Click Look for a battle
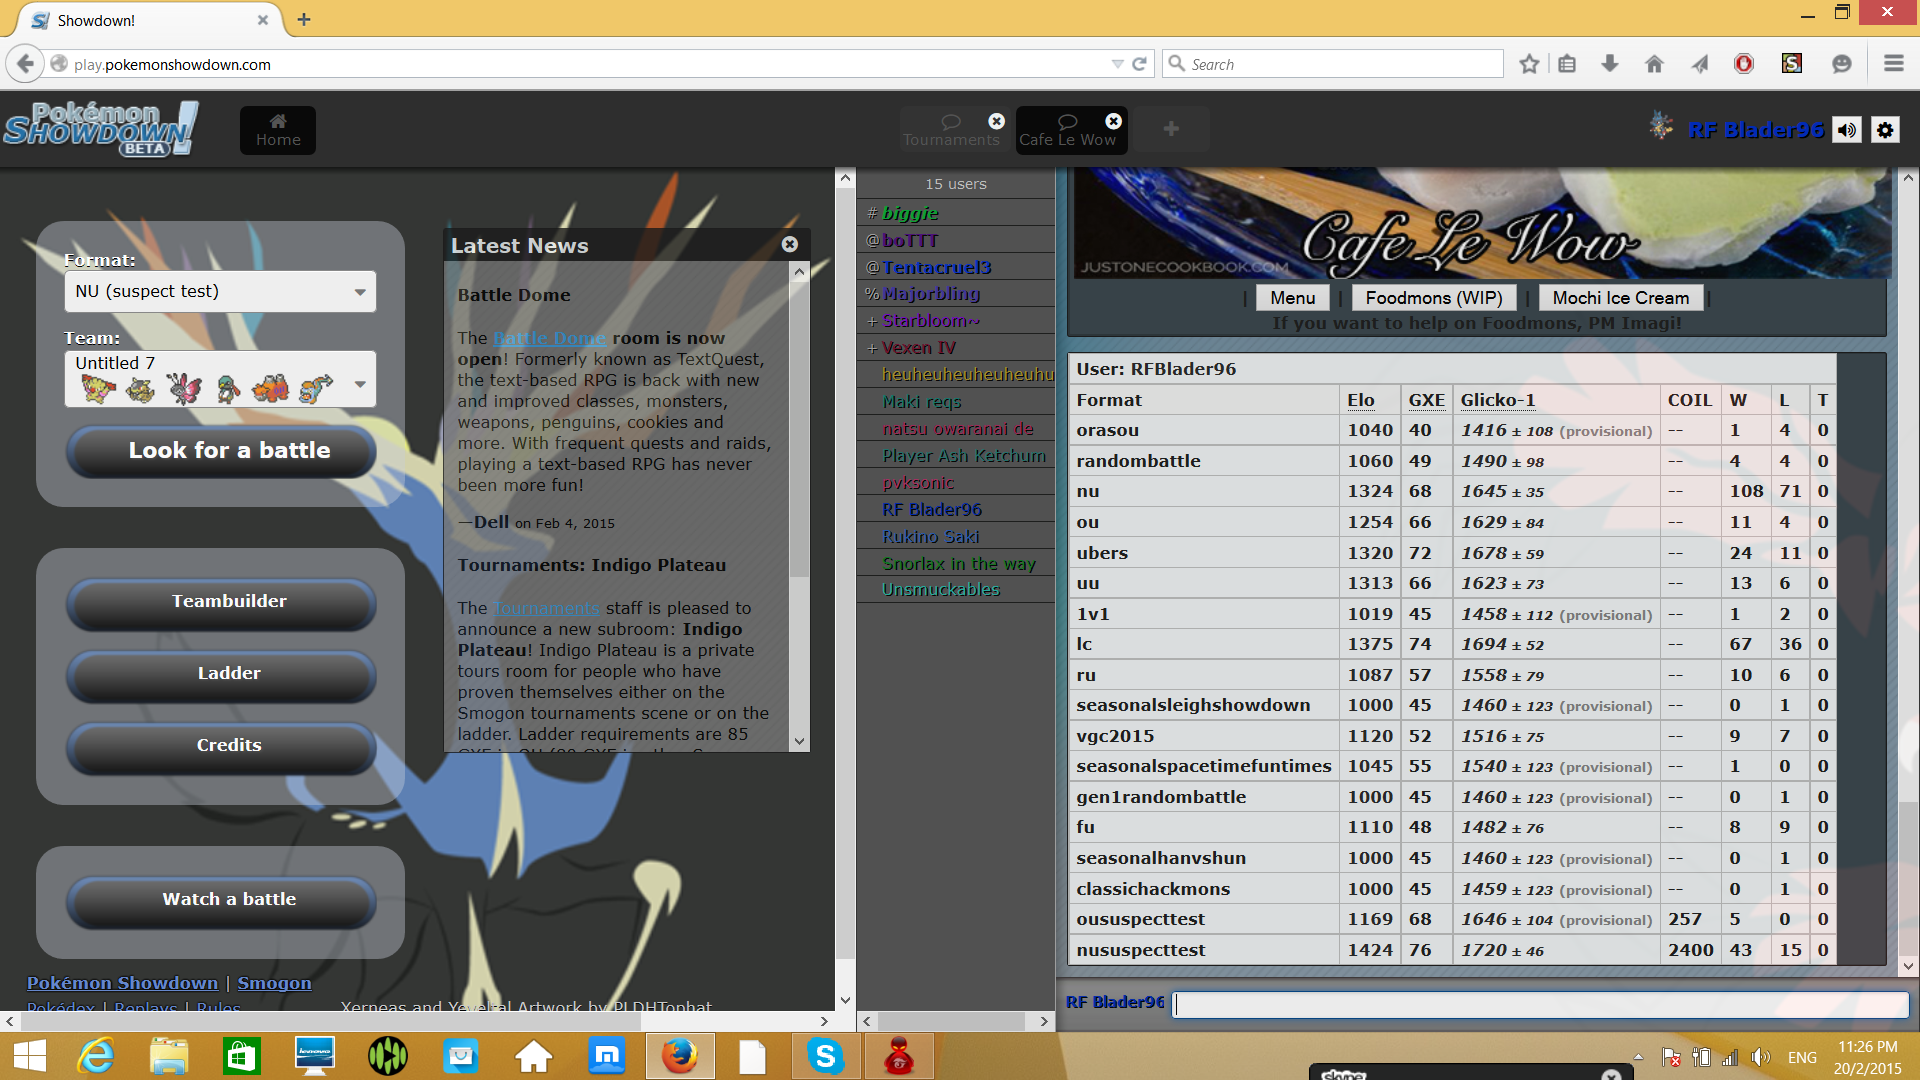The width and height of the screenshot is (1920, 1080). pyautogui.click(x=222, y=451)
